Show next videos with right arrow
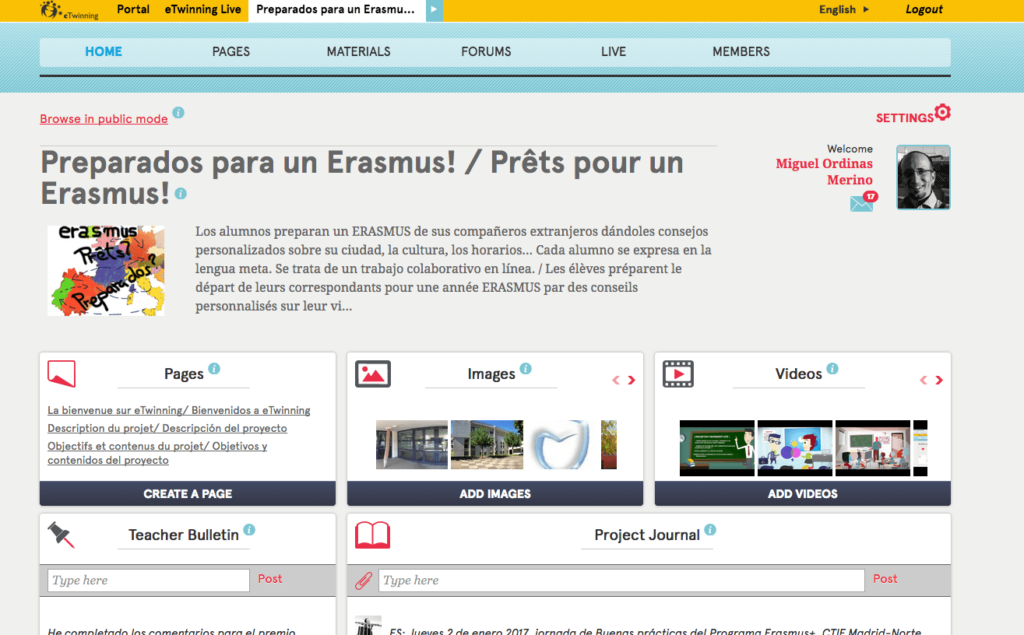 point(939,380)
